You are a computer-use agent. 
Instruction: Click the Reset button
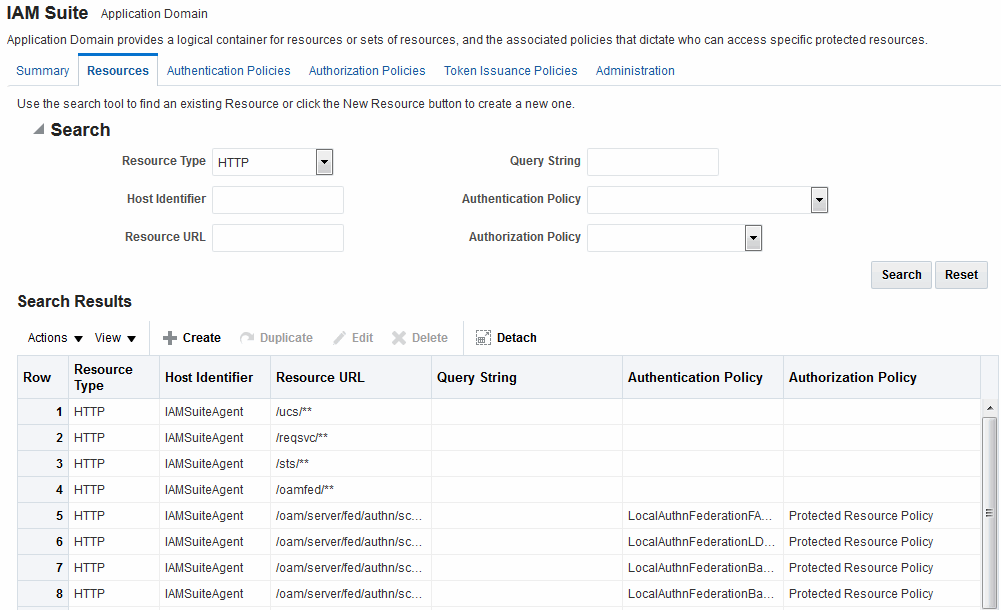point(961,275)
